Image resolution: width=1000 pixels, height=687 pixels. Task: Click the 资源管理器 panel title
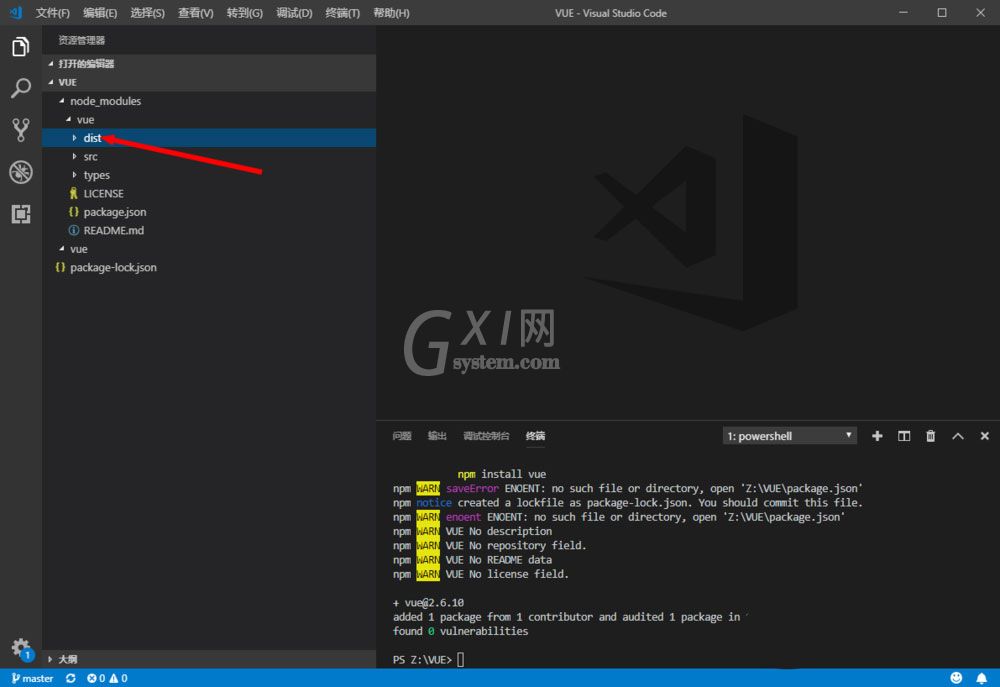point(82,40)
